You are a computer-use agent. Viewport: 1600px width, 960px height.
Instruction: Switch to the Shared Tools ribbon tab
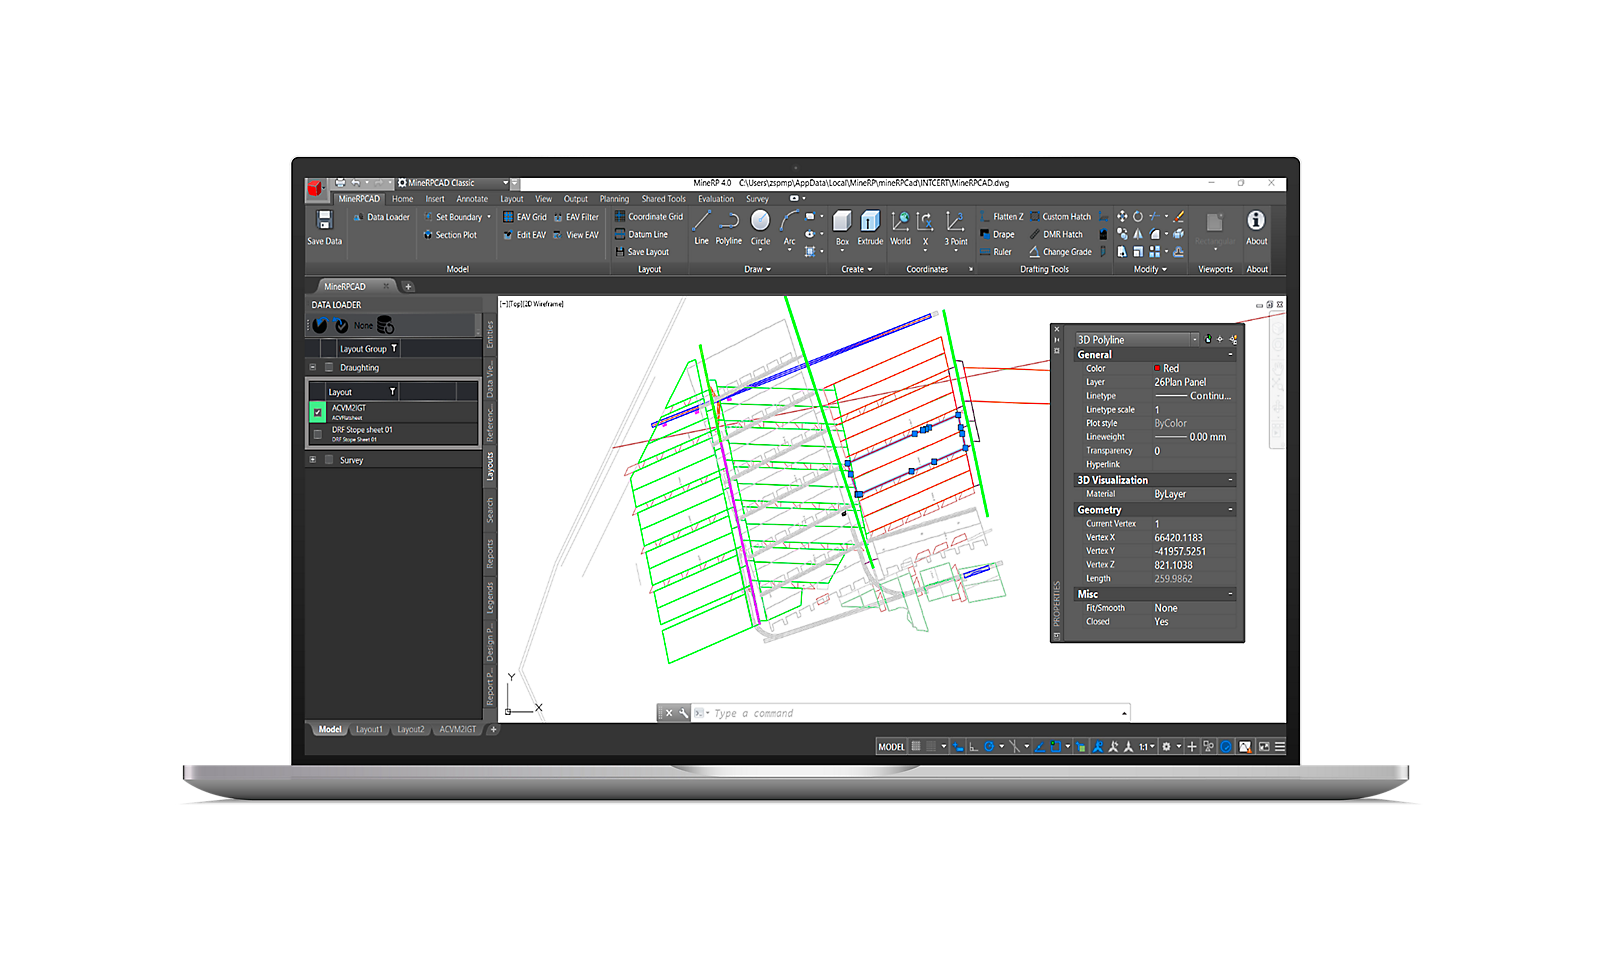coord(663,199)
